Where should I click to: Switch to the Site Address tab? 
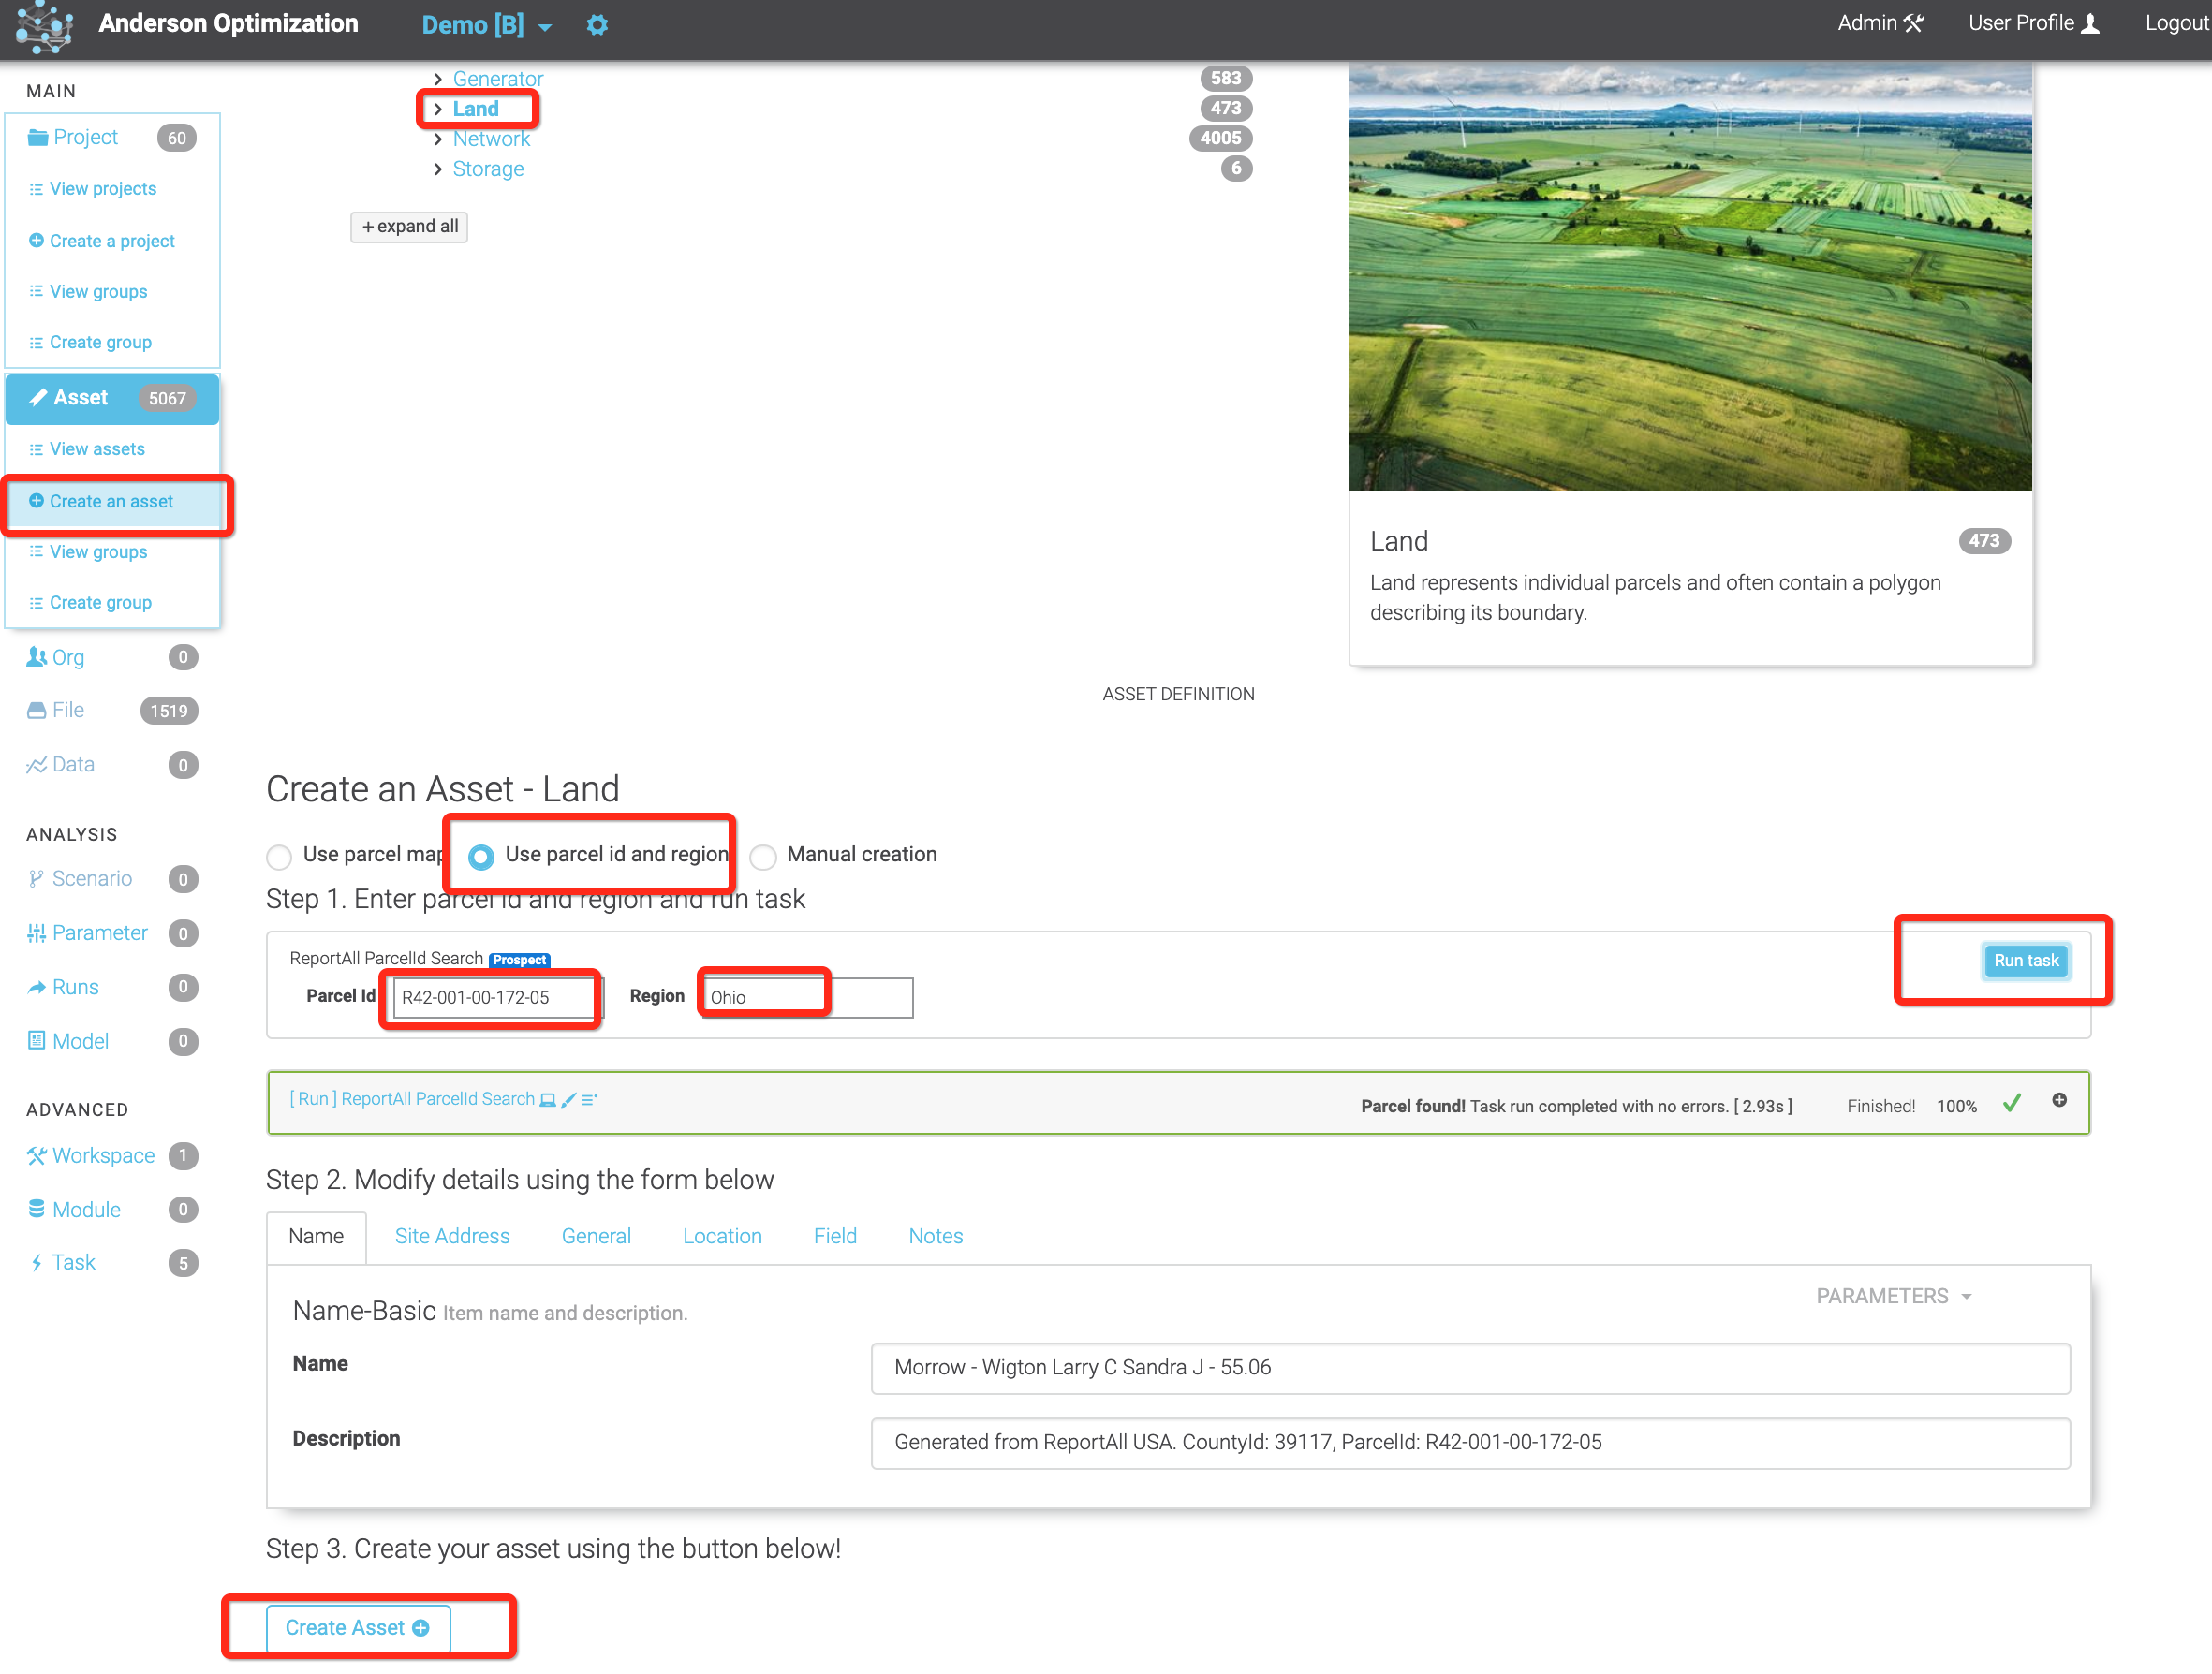click(452, 1236)
